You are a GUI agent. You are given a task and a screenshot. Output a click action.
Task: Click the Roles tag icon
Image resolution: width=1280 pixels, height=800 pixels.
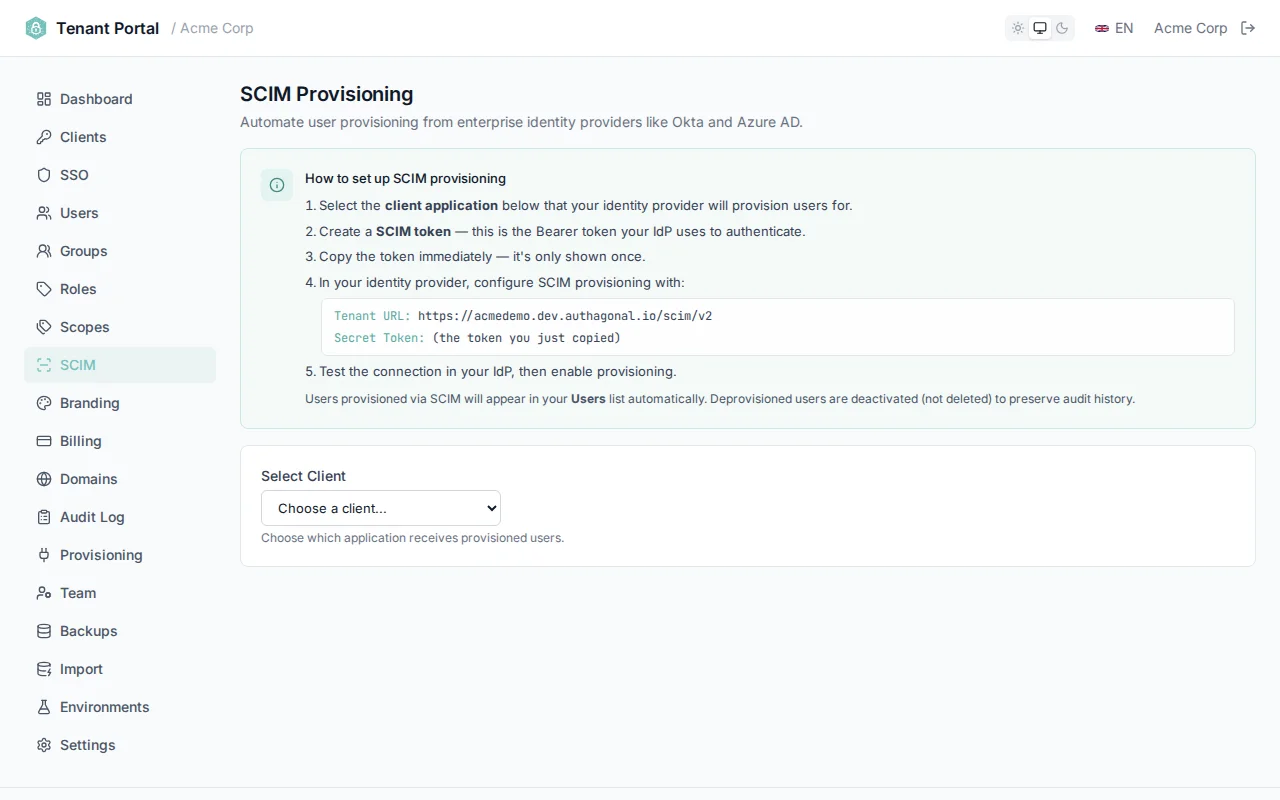pos(44,289)
